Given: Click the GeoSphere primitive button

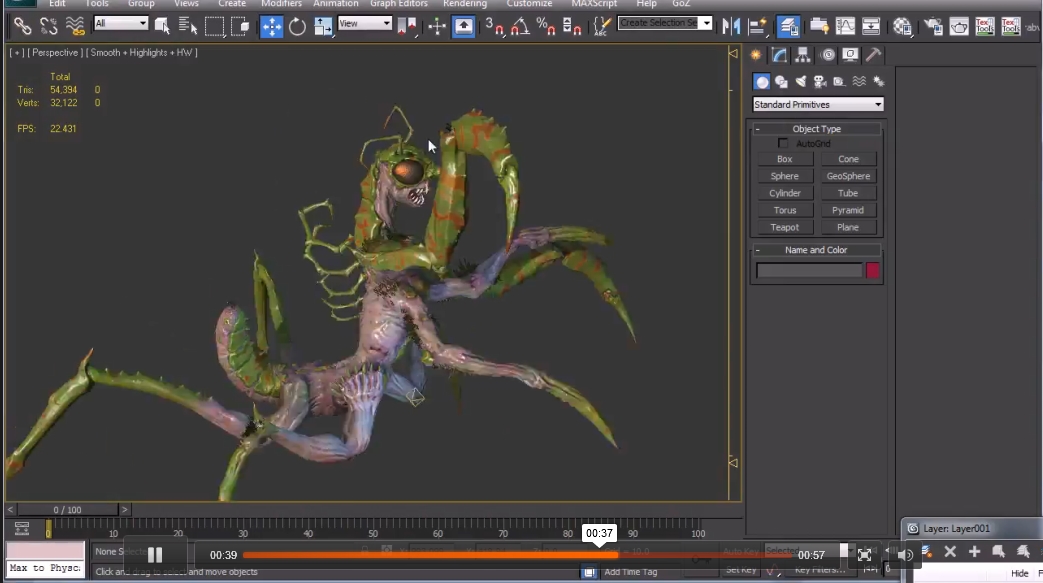Looking at the screenshot, I should [x=848, y=176].
